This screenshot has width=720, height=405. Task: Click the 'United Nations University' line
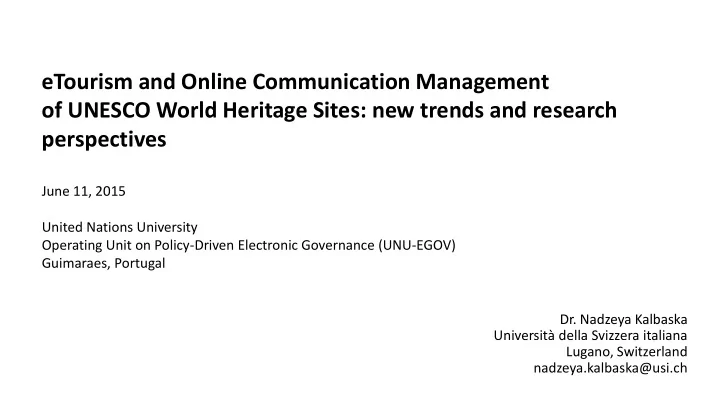pos(119,227)
